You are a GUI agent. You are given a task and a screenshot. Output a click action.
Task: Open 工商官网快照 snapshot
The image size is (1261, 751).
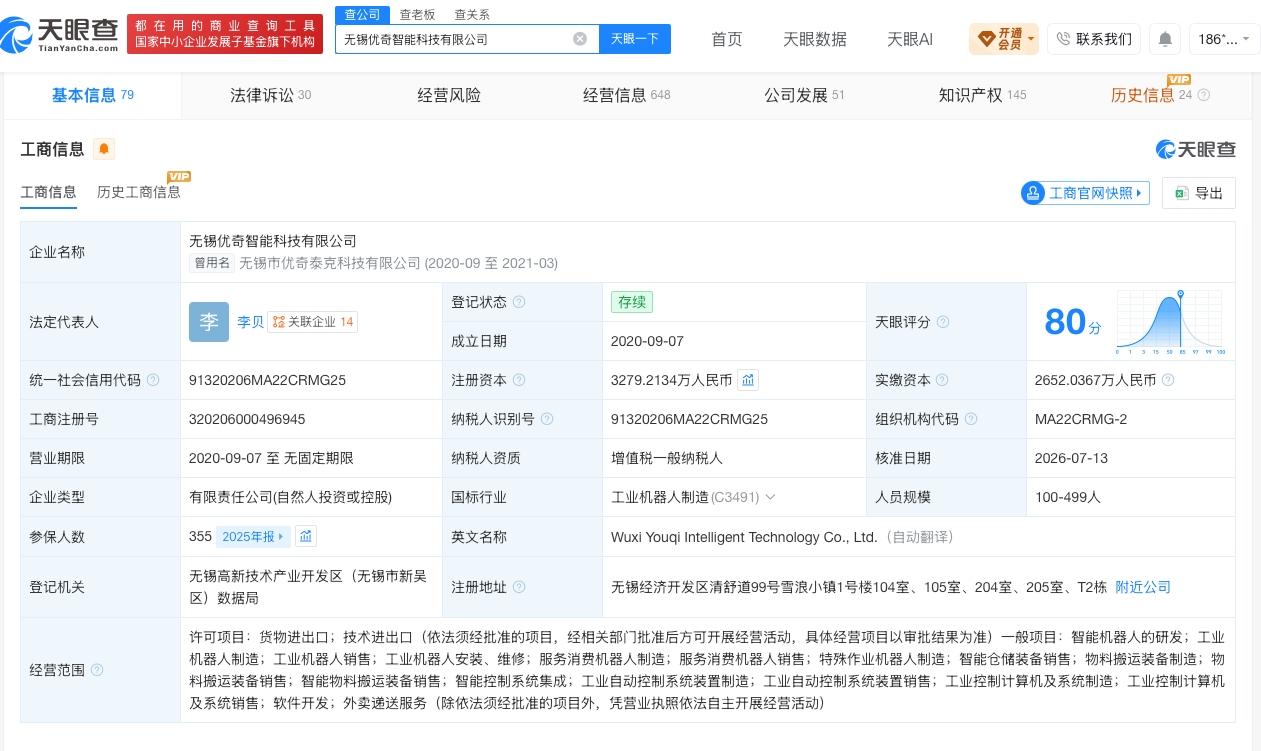coord(1085,193)
